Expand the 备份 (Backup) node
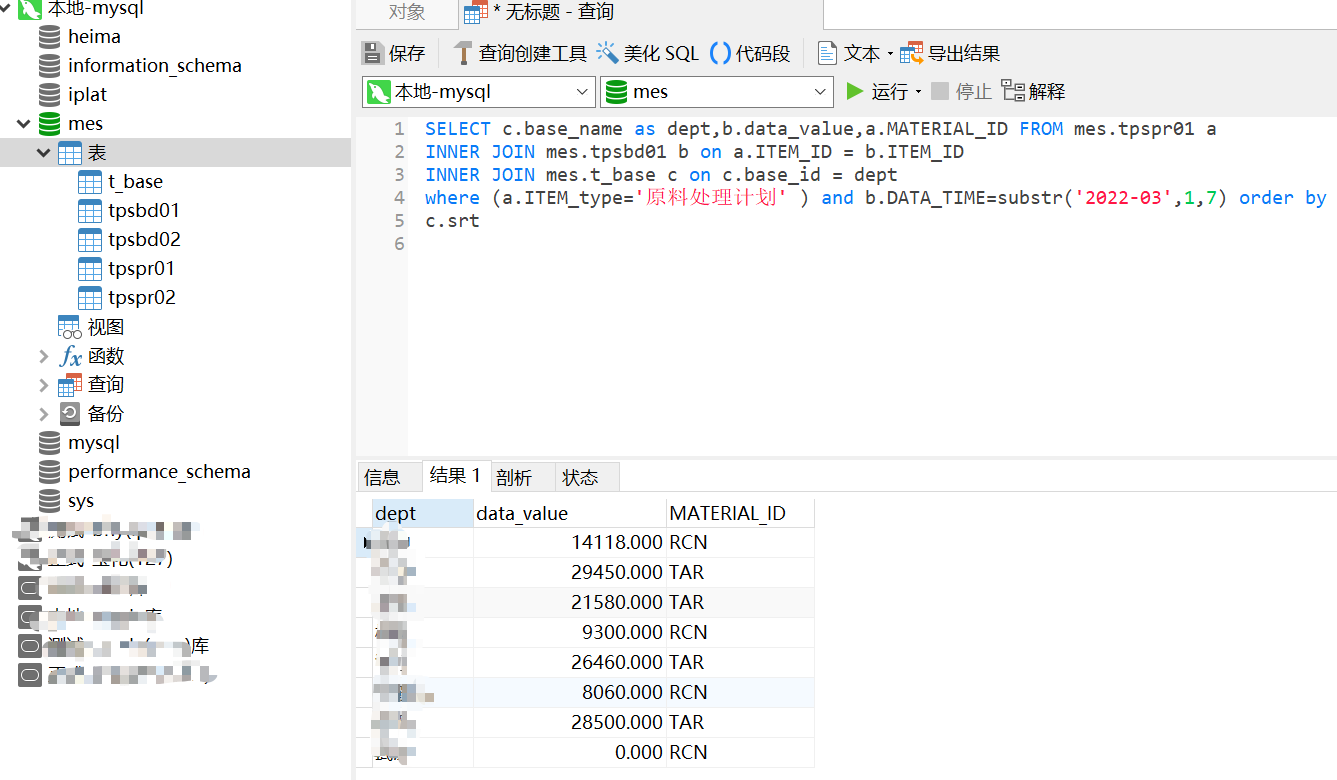This screenshot has width=1337, height=780. pos(44,414)
